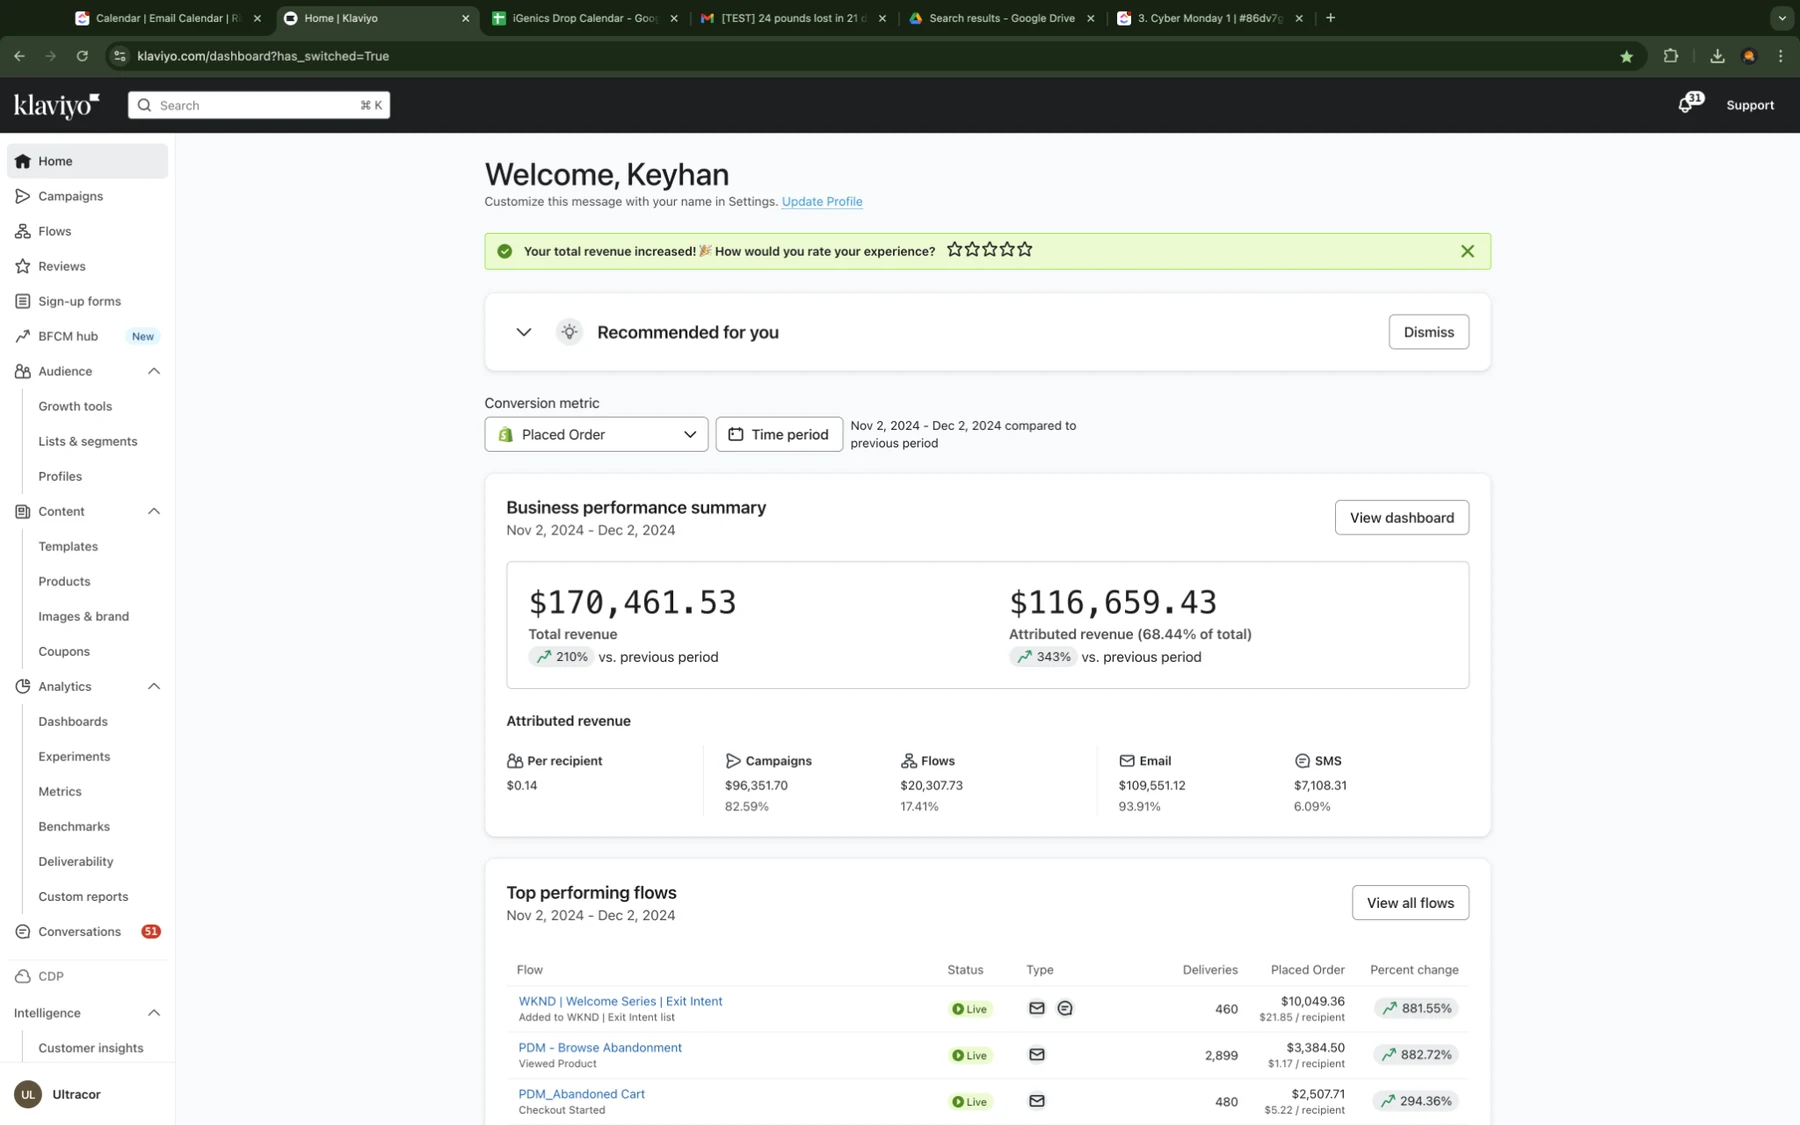Click SMS type icon for Welcome Series flow

[1065, 1008]
